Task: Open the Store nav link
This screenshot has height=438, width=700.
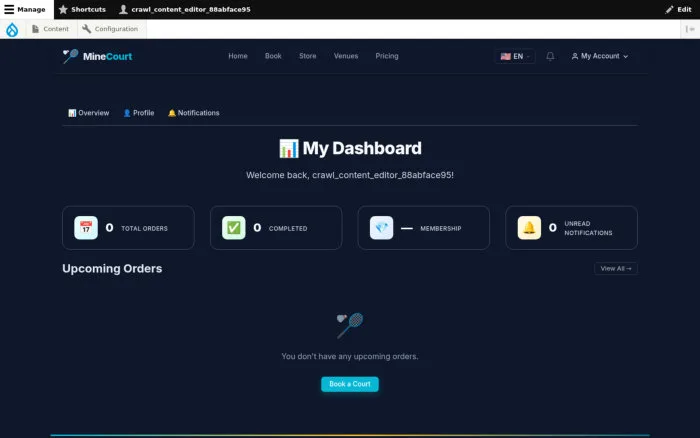Action: [x=308, y=56]
